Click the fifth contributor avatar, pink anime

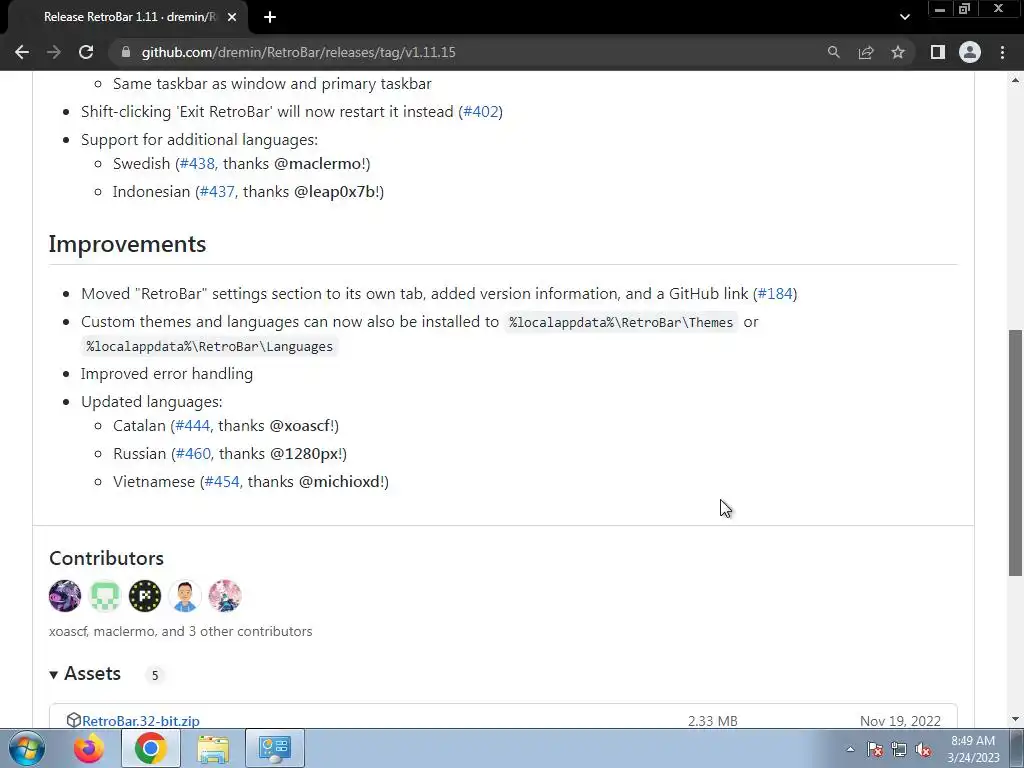pyautogui.click(x=225, y=596)
